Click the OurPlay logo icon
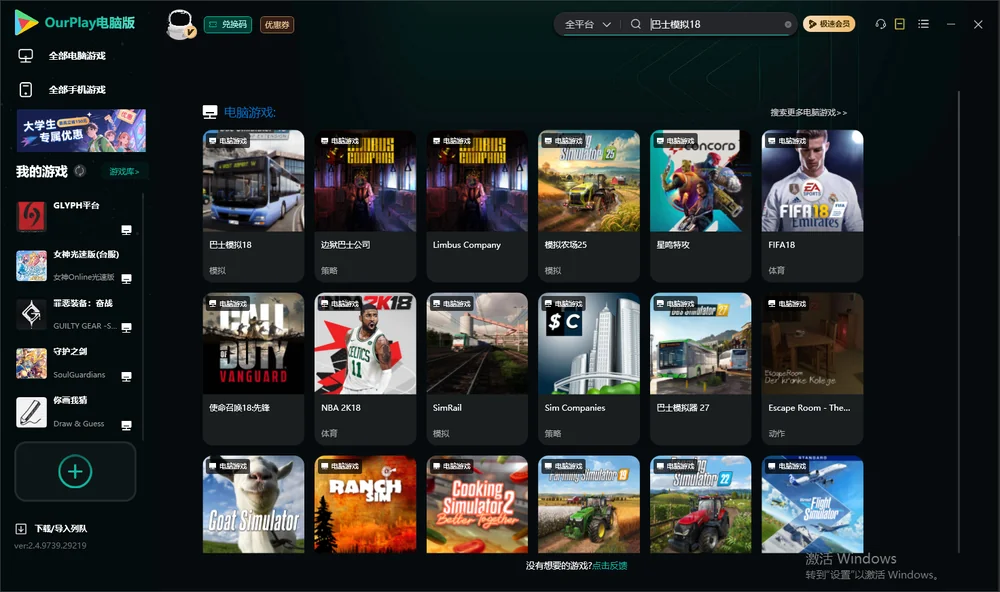The height and width of the screenshot is (592, 1000). [26, 23]
